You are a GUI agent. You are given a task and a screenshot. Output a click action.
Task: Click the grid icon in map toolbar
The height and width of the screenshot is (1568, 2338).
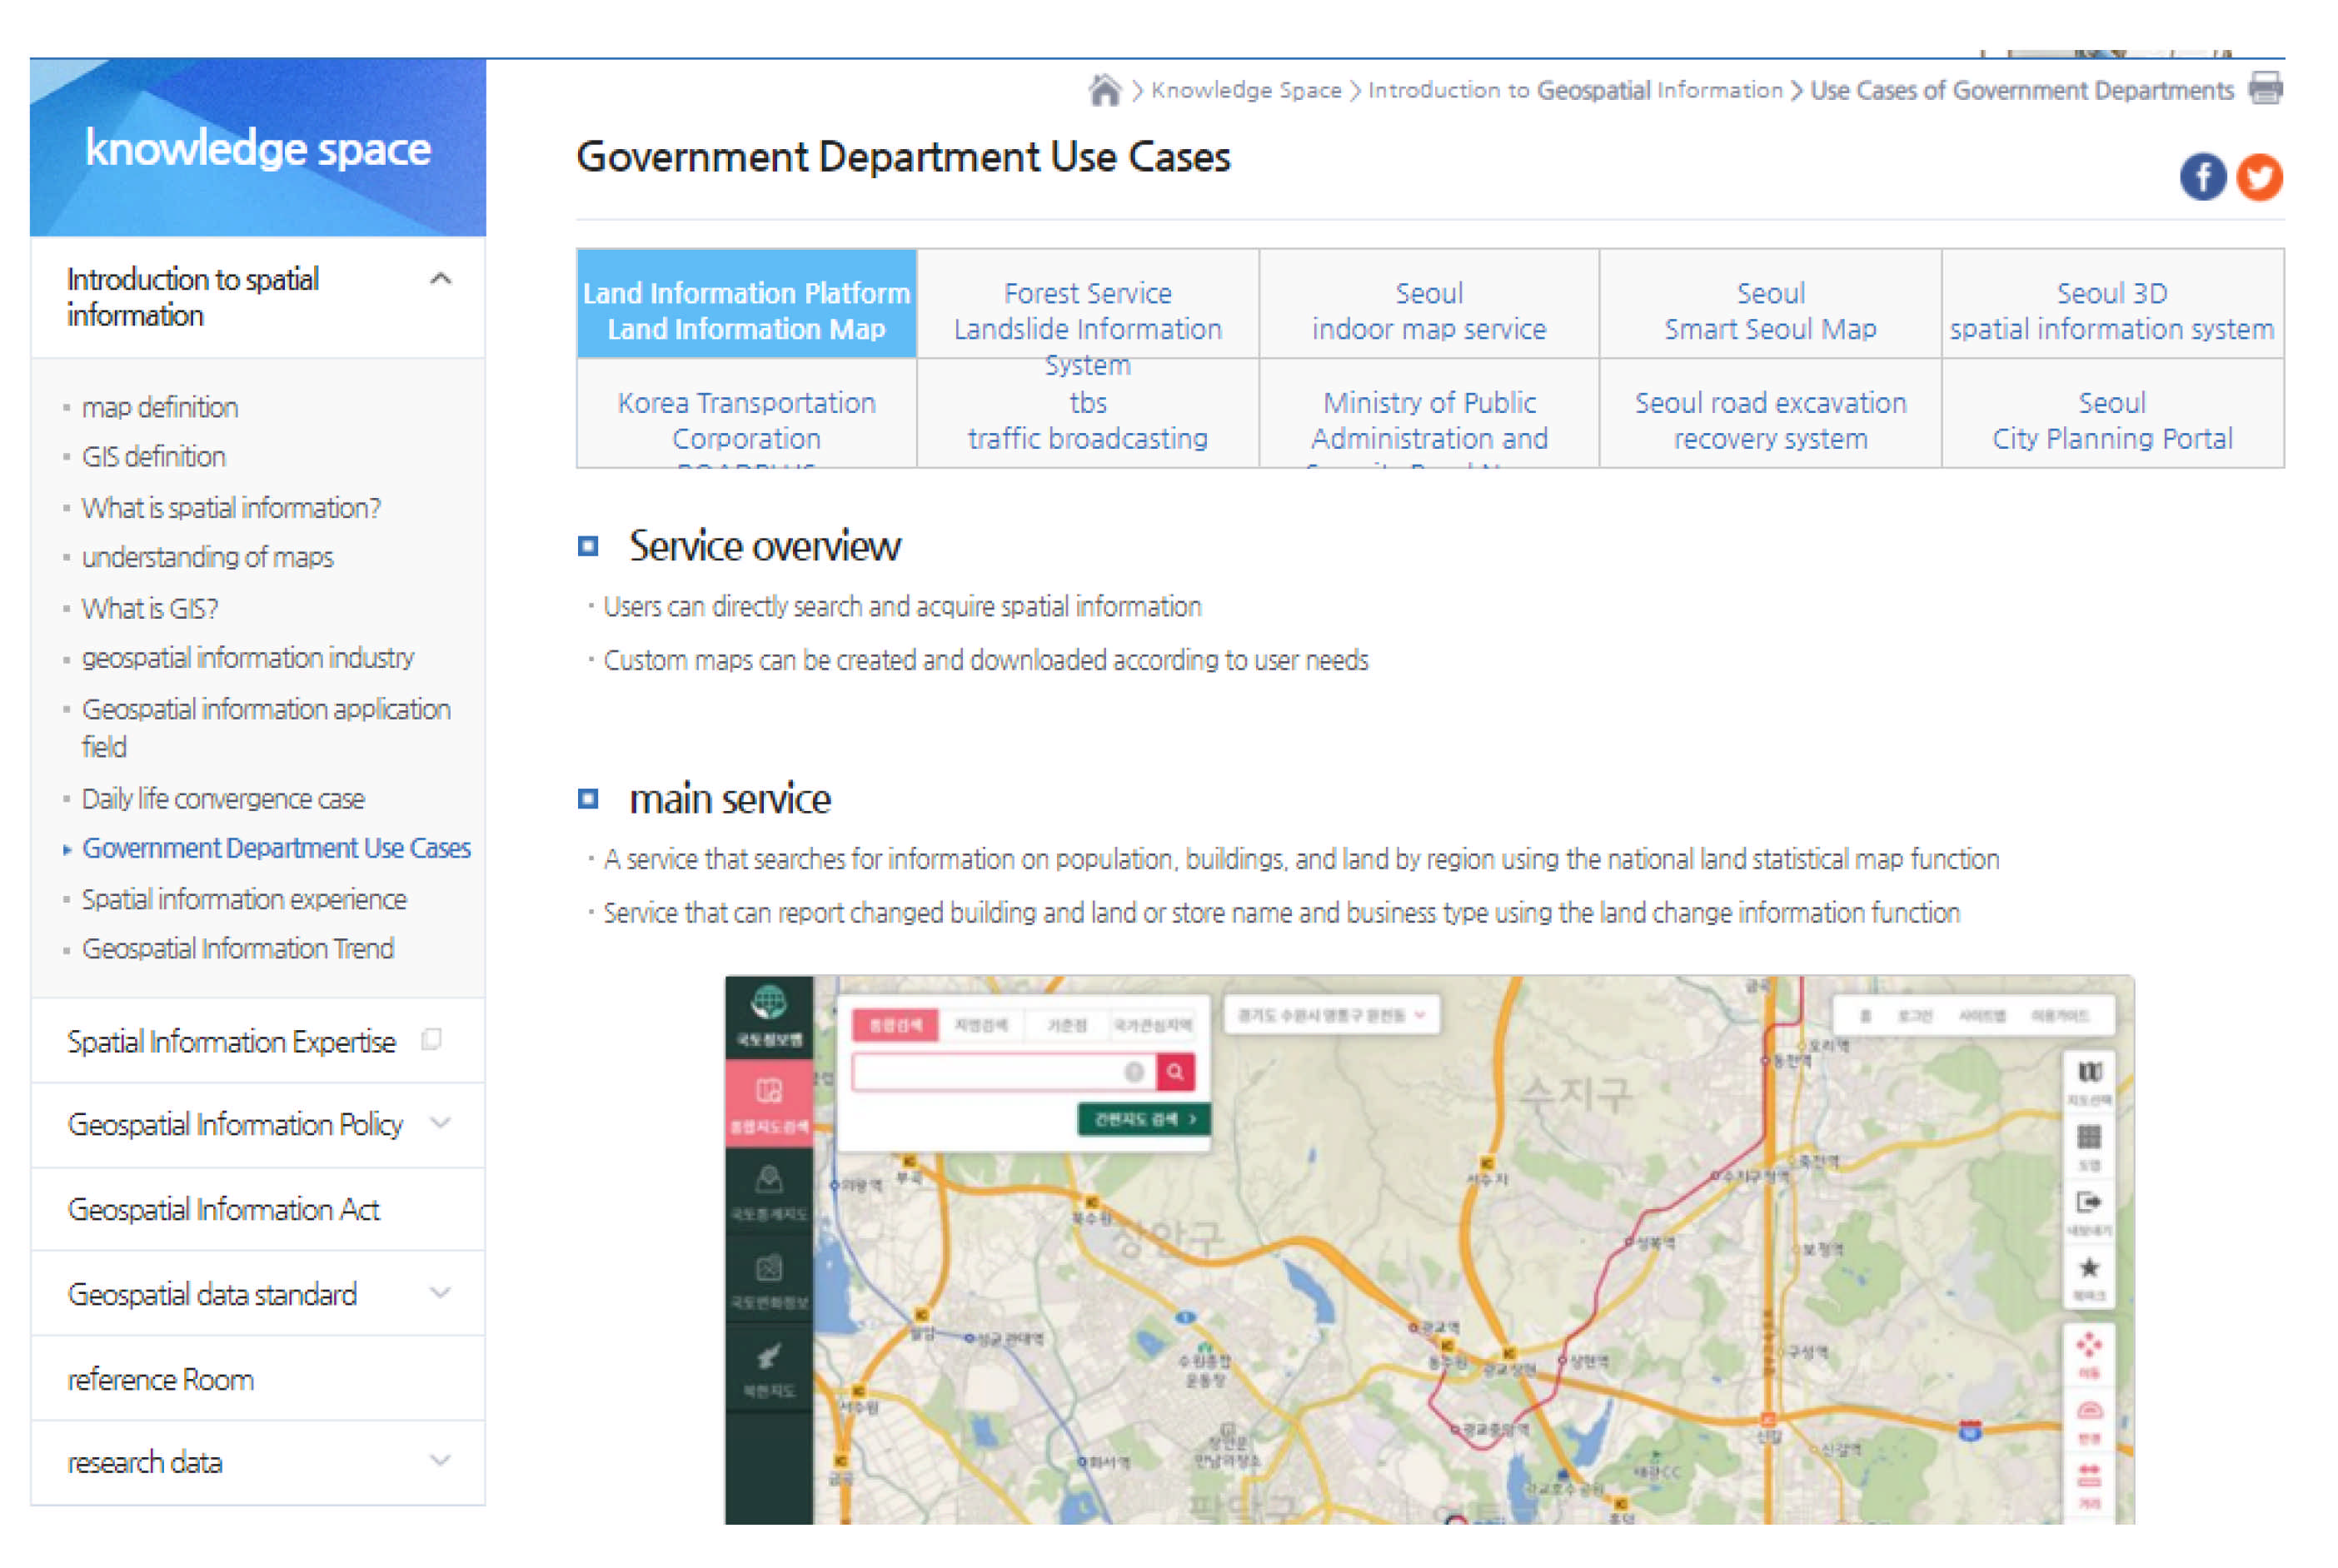pos(2088,1137)
